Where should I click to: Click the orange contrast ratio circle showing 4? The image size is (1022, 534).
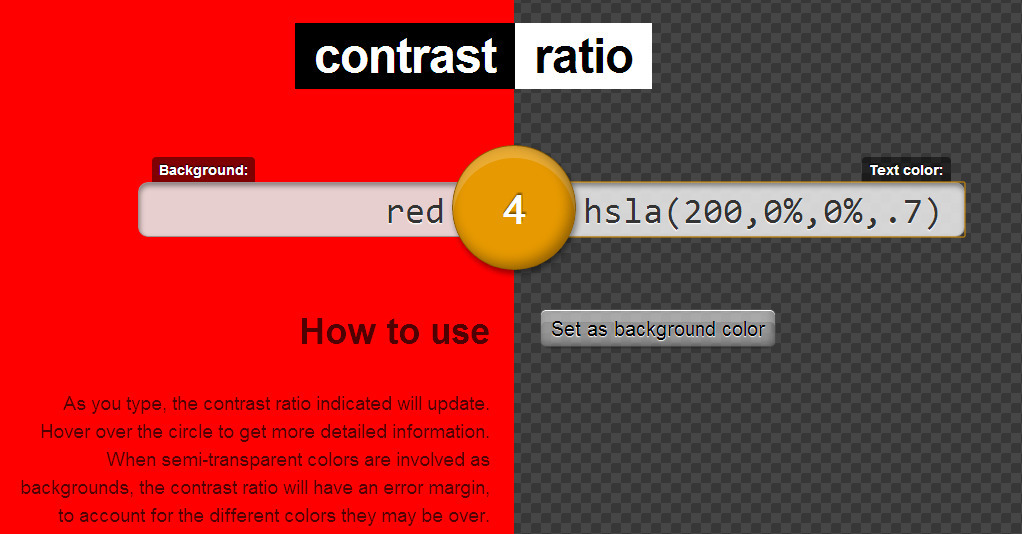pyautogui.click(x=514, y=208)
